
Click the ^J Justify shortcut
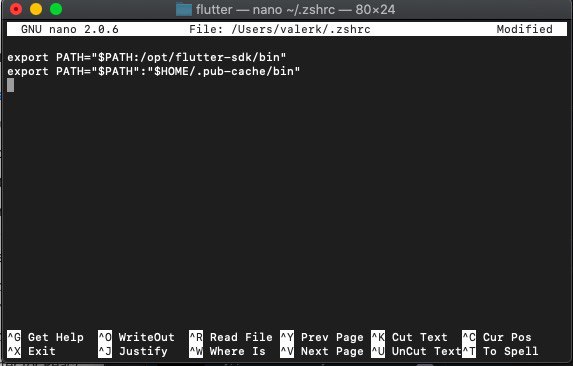click(133, 351)
